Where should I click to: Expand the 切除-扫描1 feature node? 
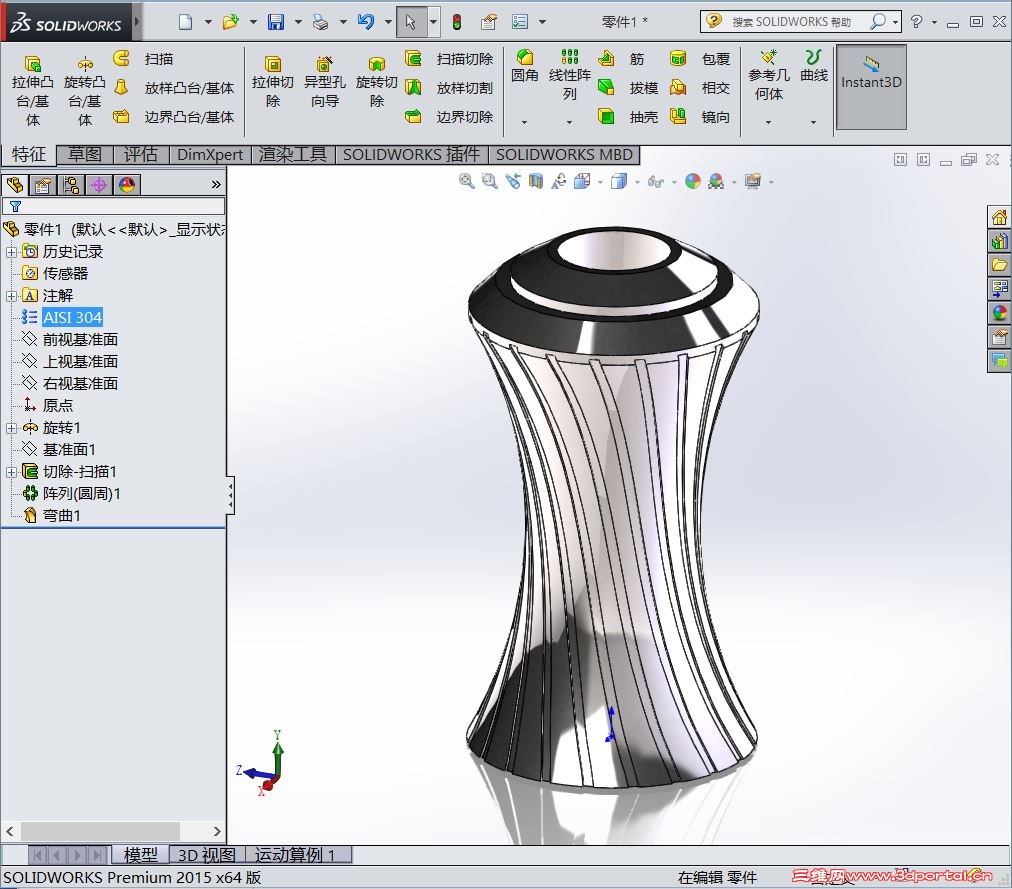pyautogui.click(x=11, y=472)
